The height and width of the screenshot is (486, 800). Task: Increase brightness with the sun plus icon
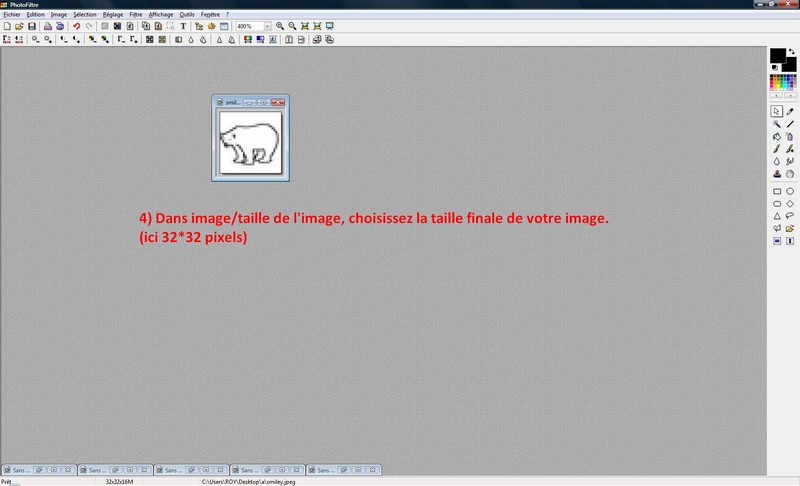[48, 39]
